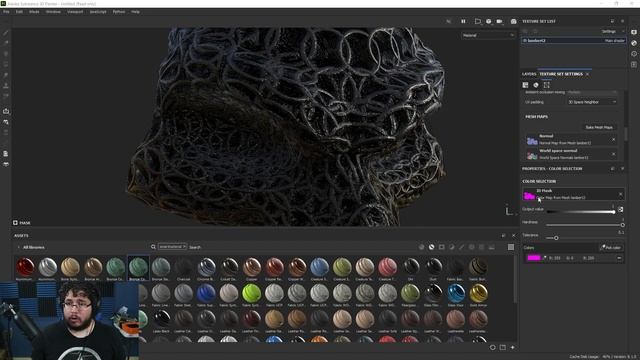This screenshot has width=640, height=360.
Task: Open the UV padding 3D Space Neighbor dropdown
Action: [x=592, y=102]
